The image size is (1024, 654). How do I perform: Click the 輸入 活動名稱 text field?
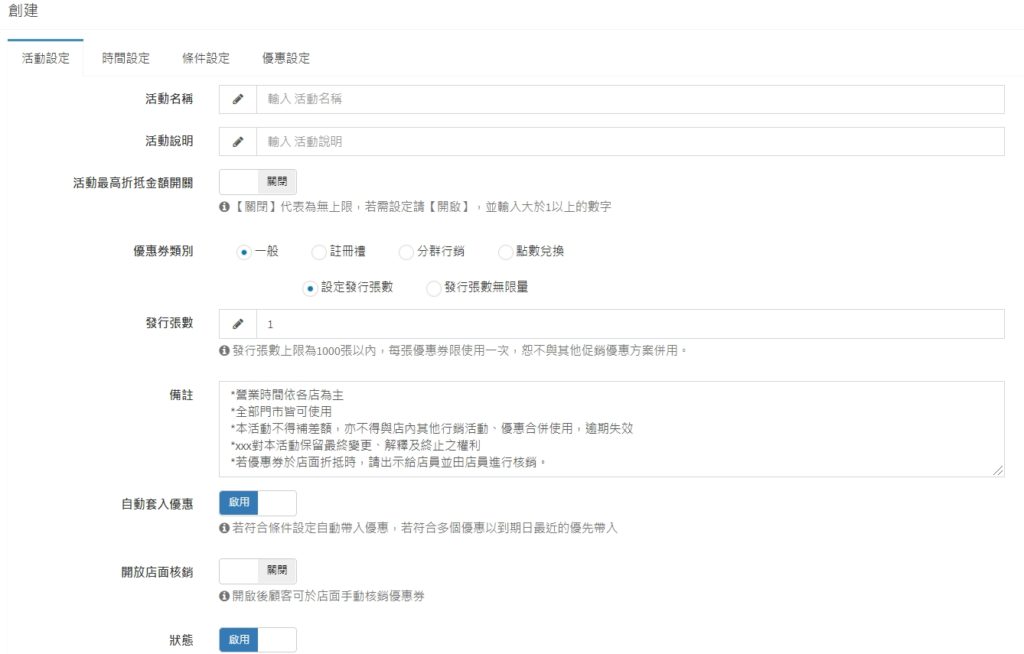[x=630, y=100]
